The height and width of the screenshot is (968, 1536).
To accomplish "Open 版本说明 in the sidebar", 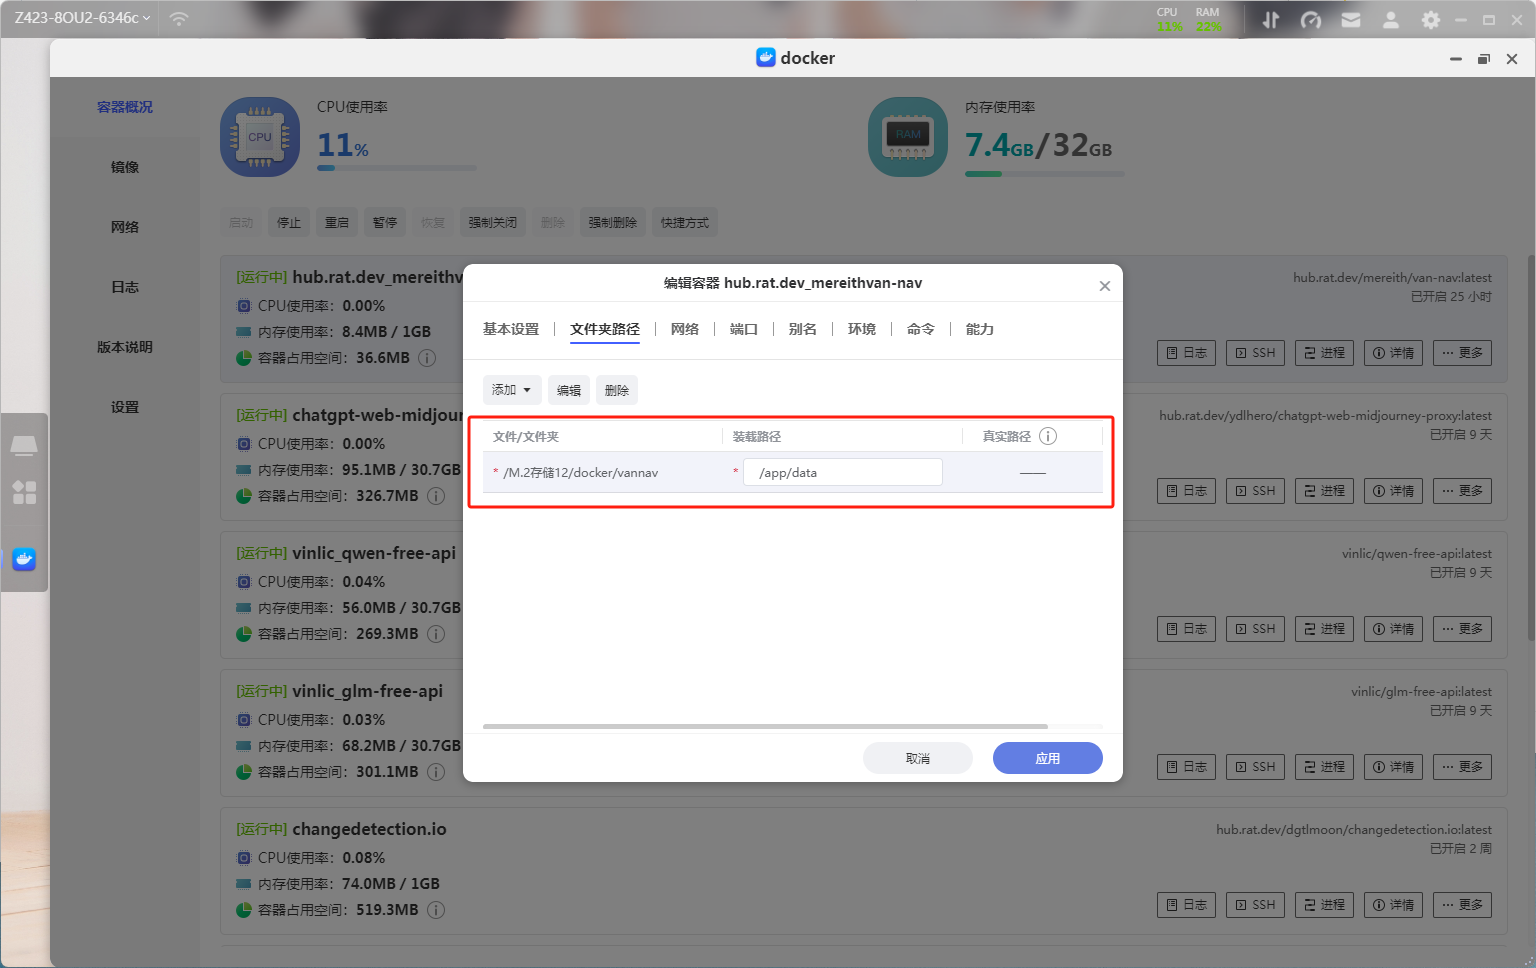I will coord(125,347).
